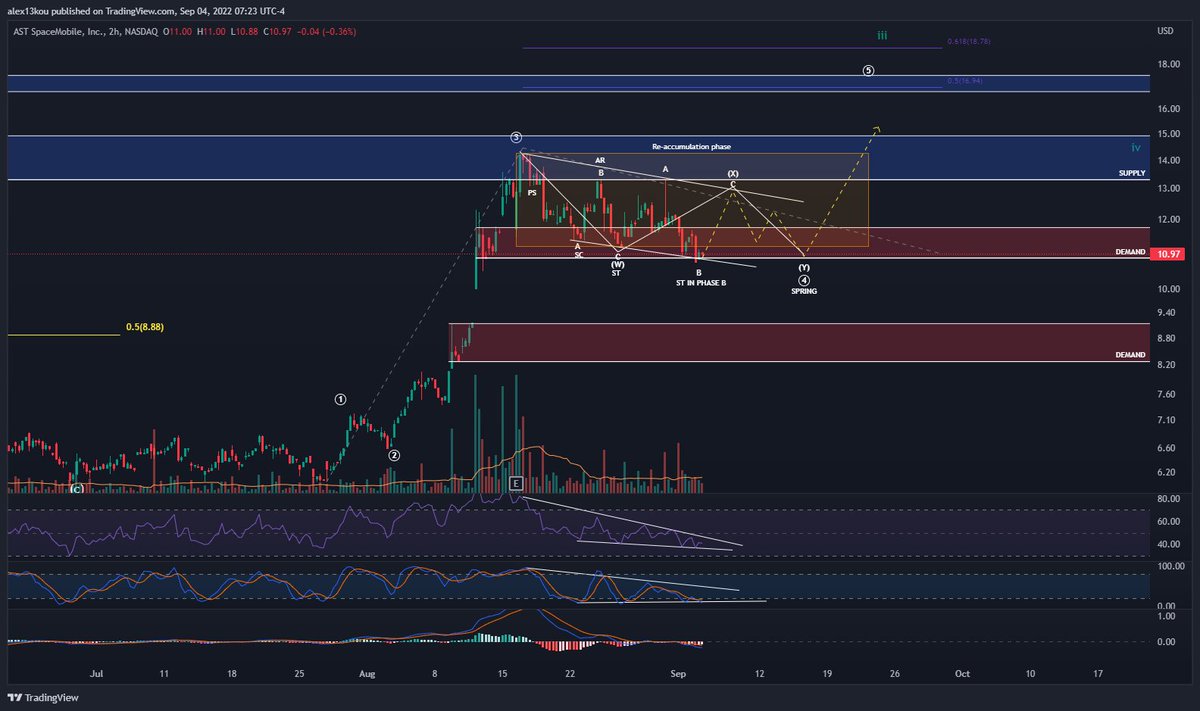Click the '−0.04 (−0.36%)' change value

[x=328, y=32]
